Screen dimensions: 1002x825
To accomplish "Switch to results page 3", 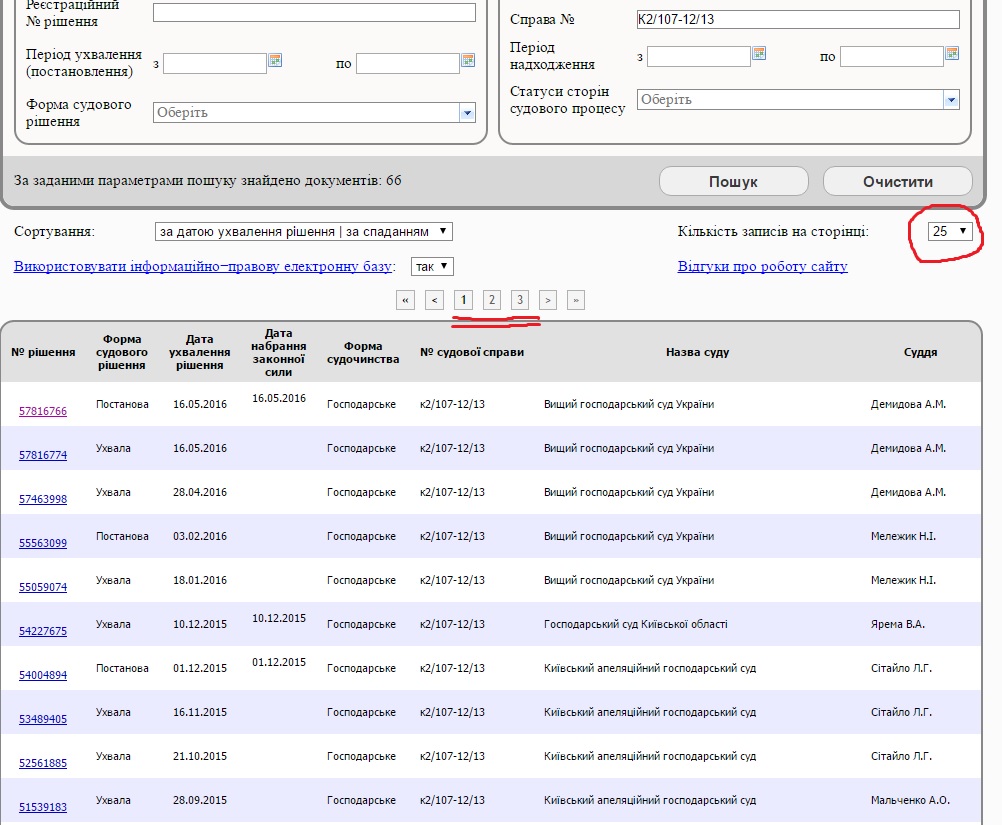I will [519, 300].
